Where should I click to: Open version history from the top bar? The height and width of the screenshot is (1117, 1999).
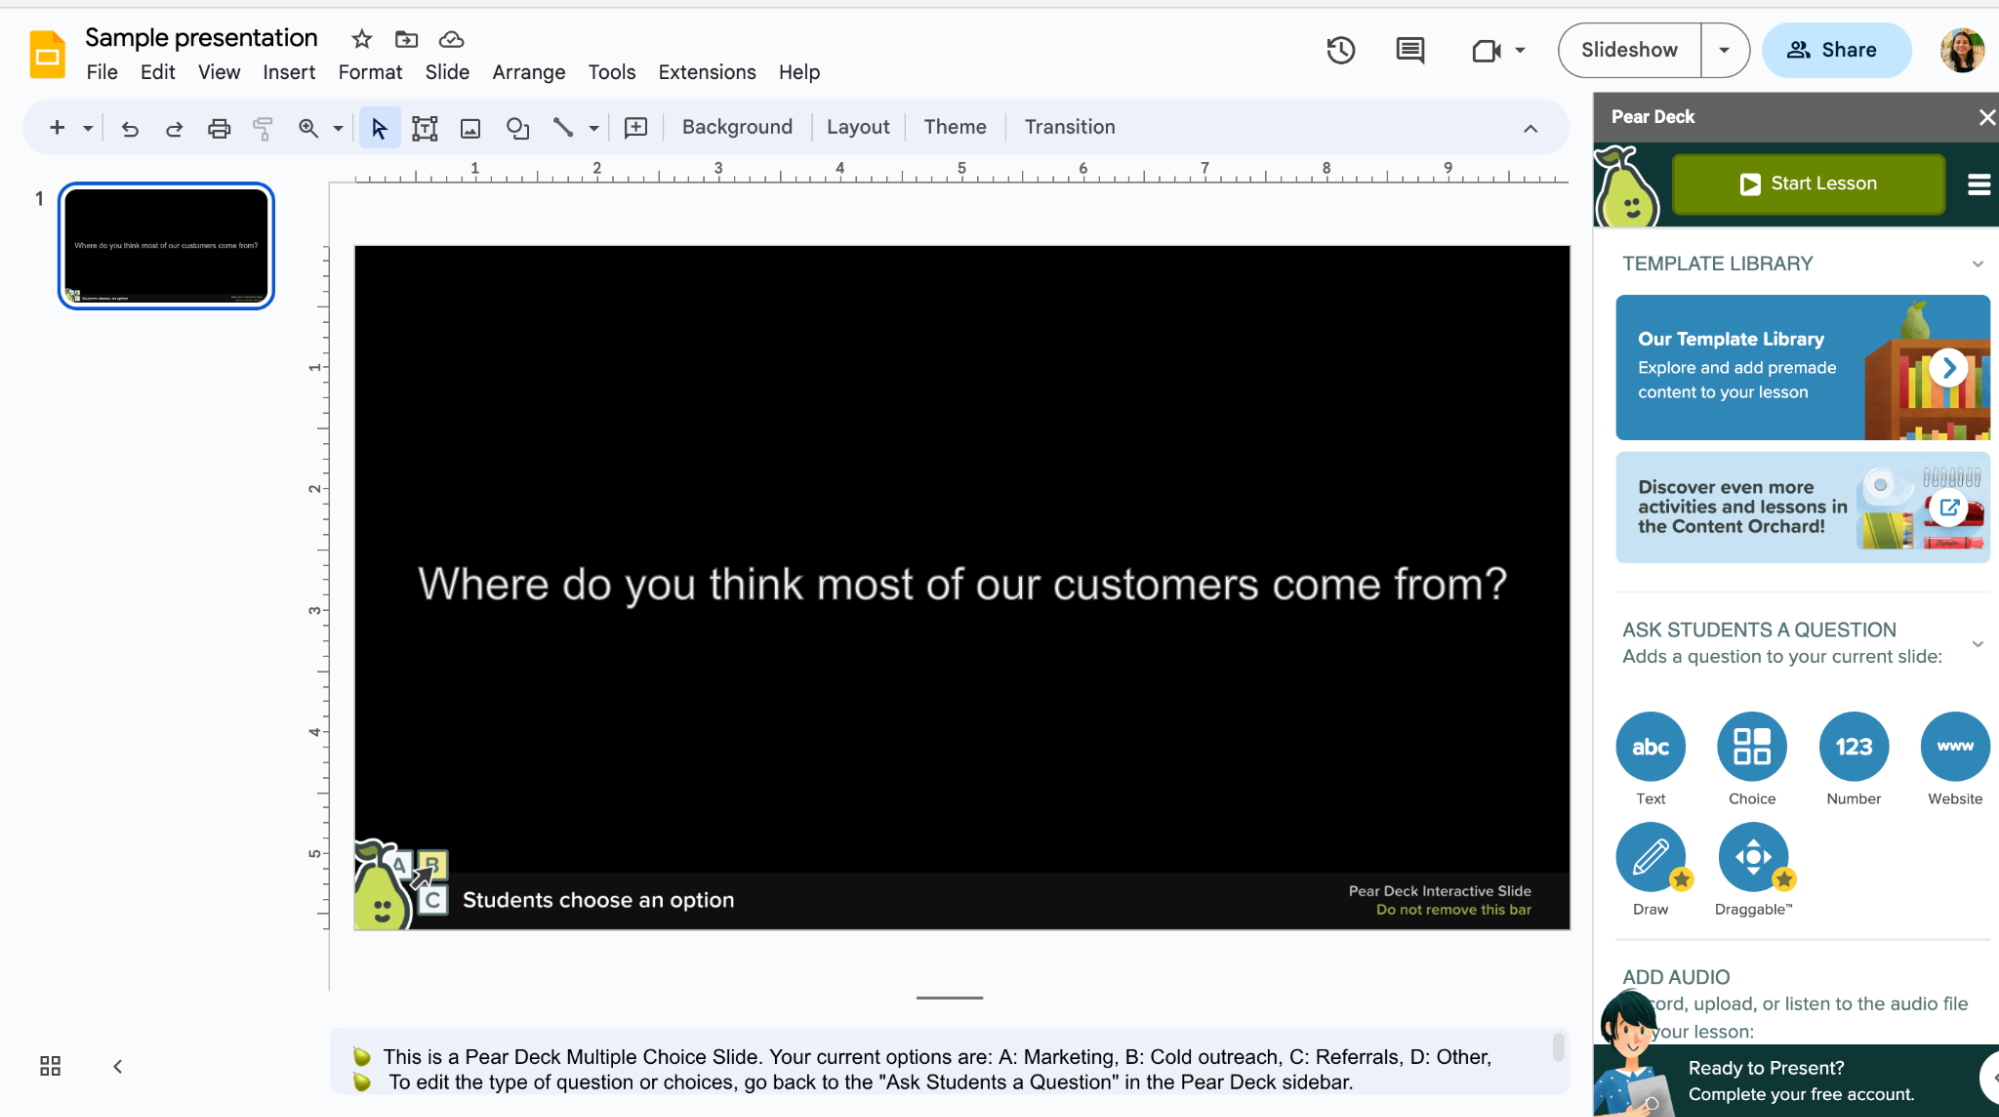point(1340,49)
